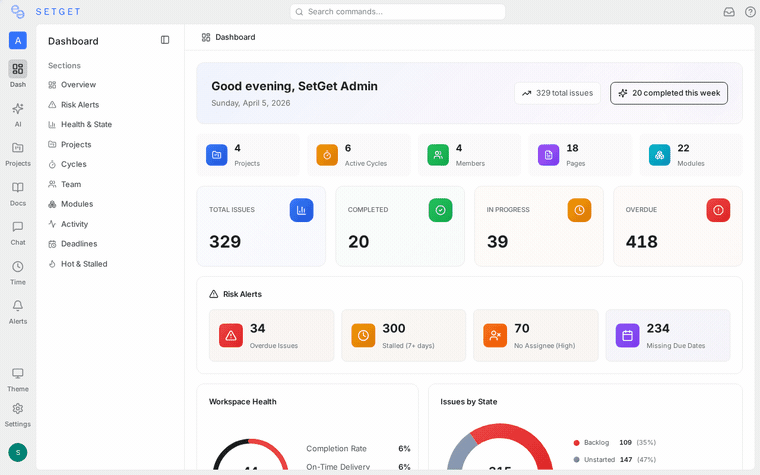The width and height of the screenshot is (760, 475).
Task: Focus the Search commands field
Action: click(x=397, y=12)
